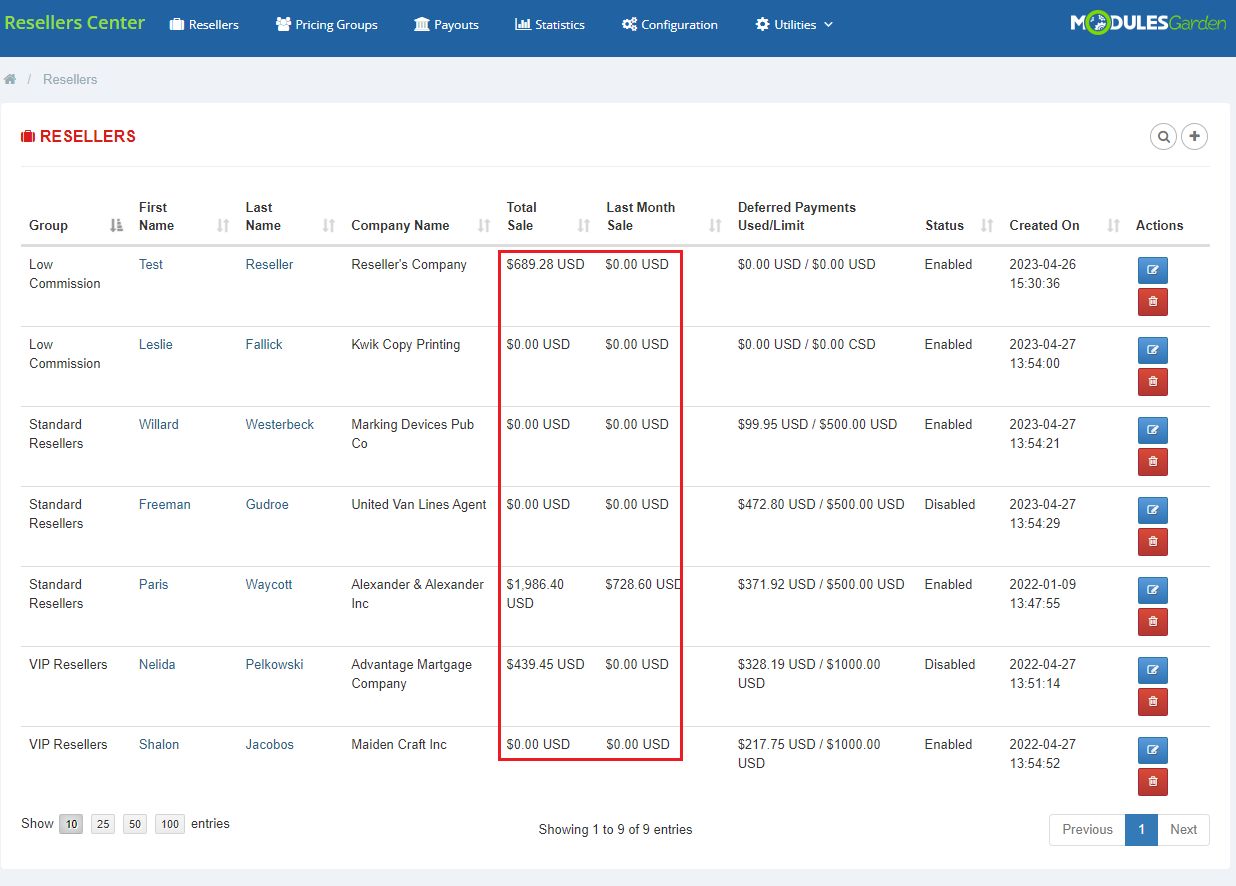The height and width of the screenshot is (886, 1236).
Task: Sort by Created On column
Action: (x=1064, y=225)
